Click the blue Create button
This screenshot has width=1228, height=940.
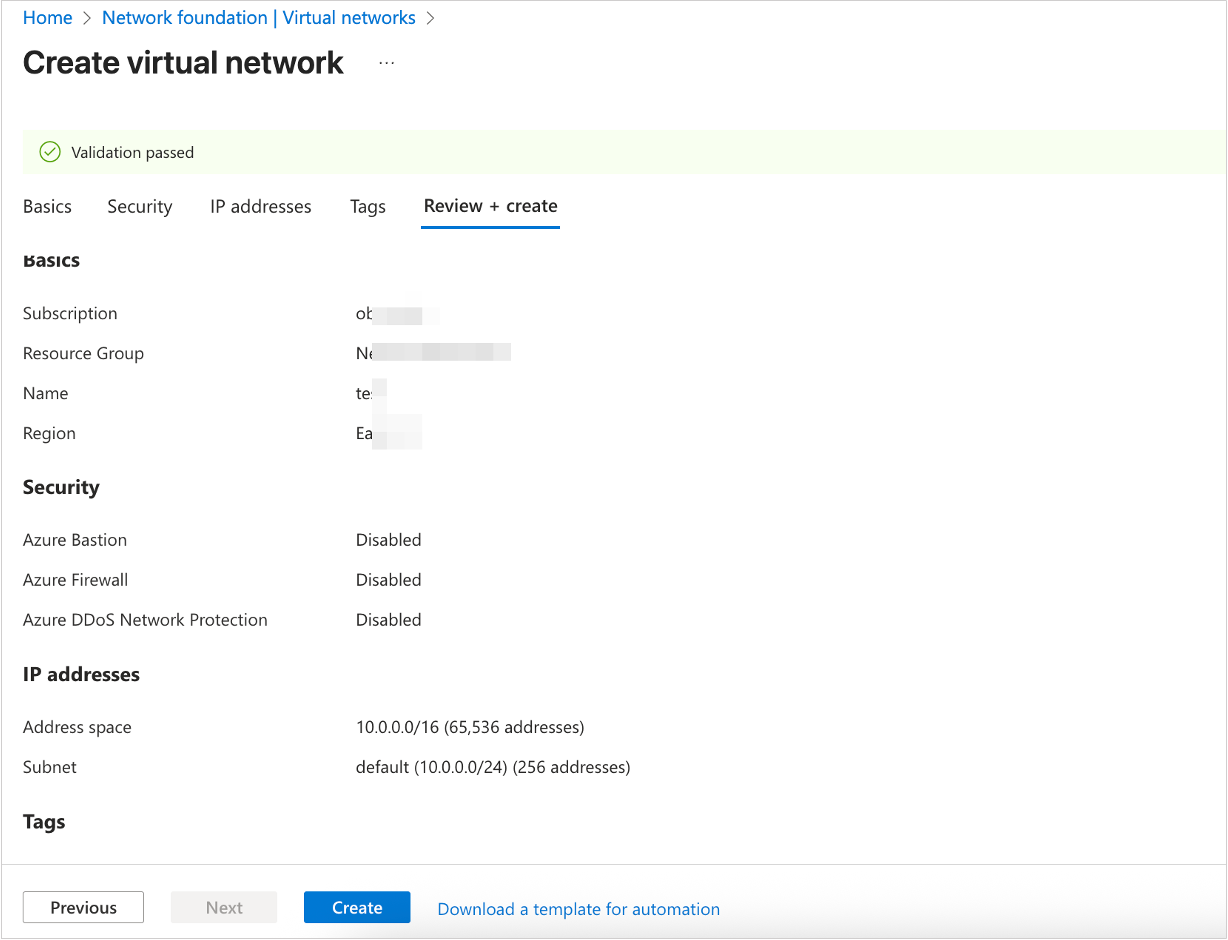point(357,908)
